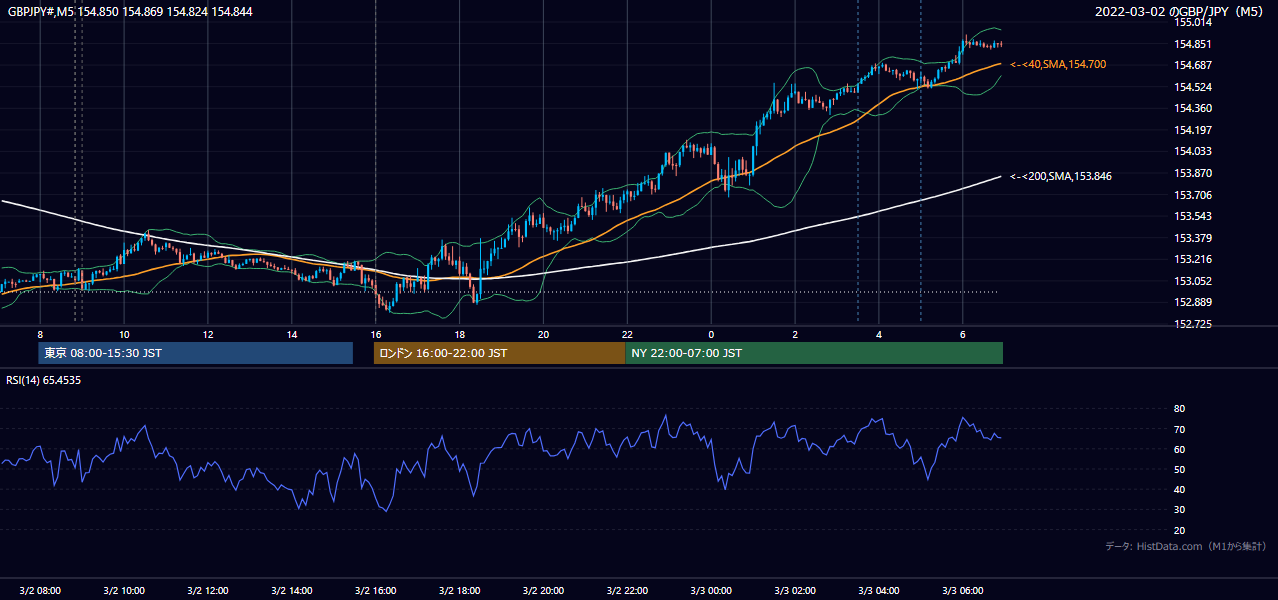Click hour label 22 below the price chart
The width and height of the screenshot is (1278, 600).
pyautogui.click(x=628, y=334)
